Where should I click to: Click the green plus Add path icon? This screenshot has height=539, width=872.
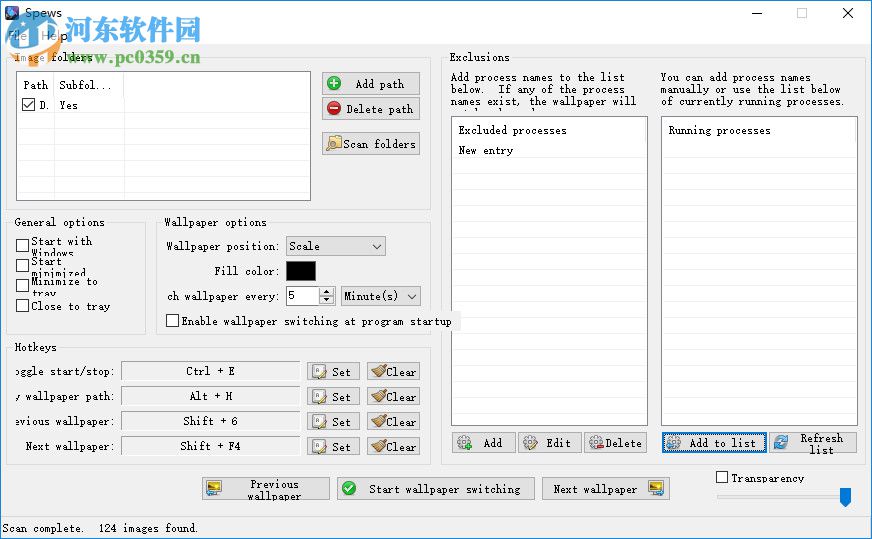pyautogui.click(x=334, y=83)
